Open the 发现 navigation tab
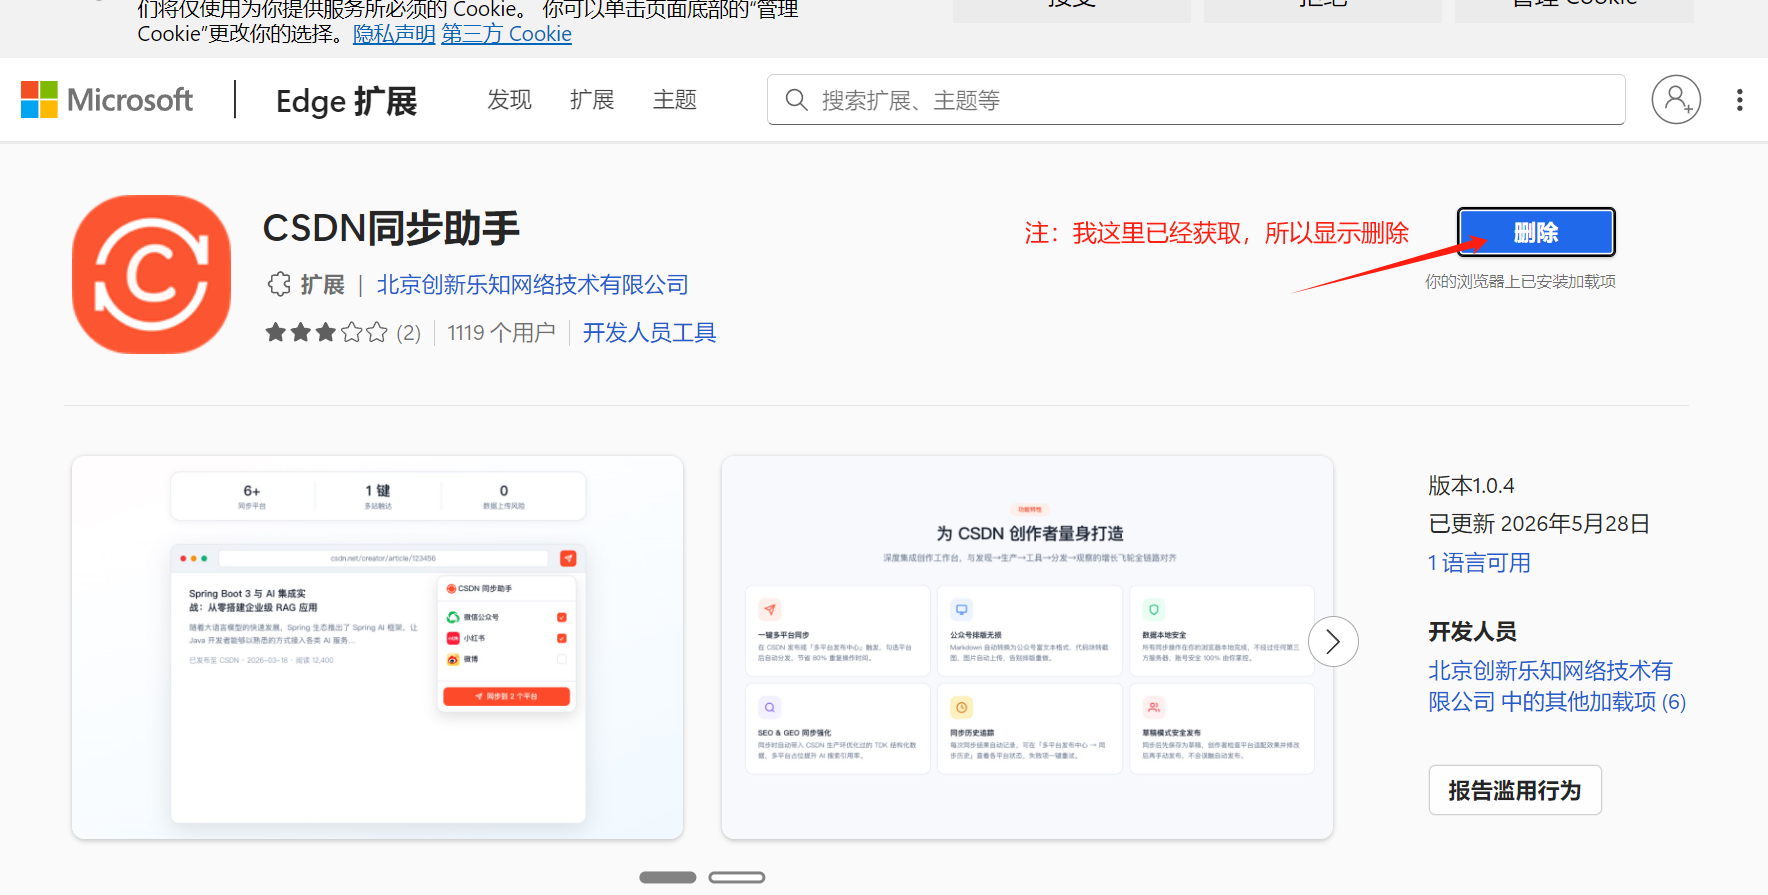 coord(509,100)
